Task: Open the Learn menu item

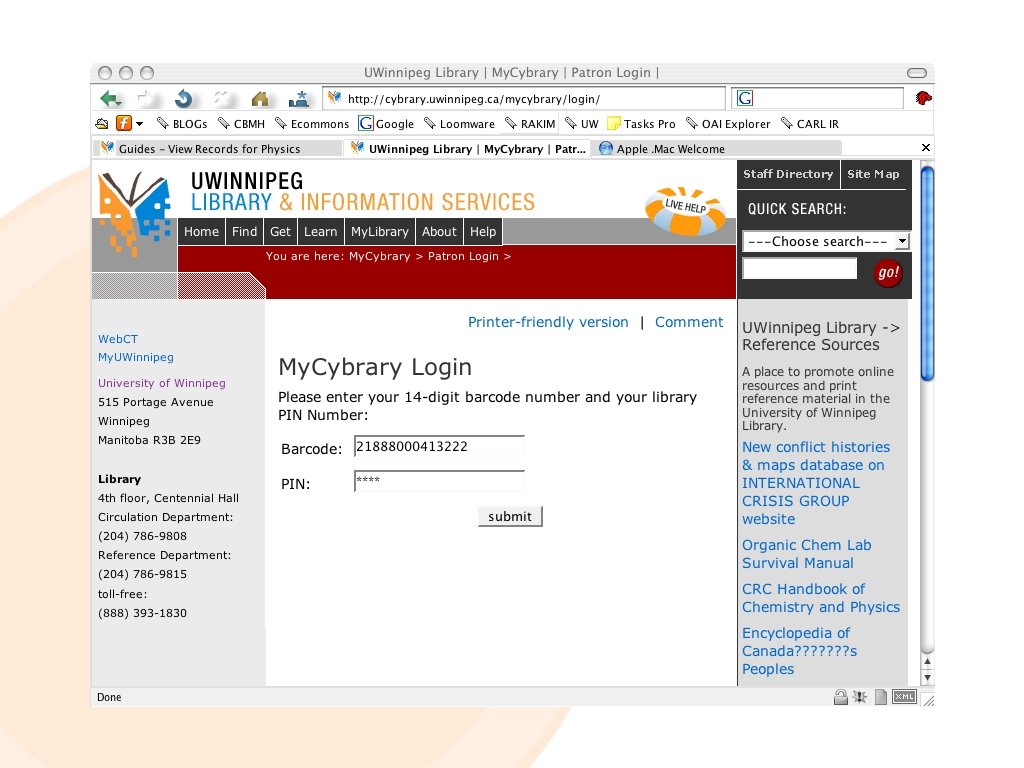Action: 321,232
